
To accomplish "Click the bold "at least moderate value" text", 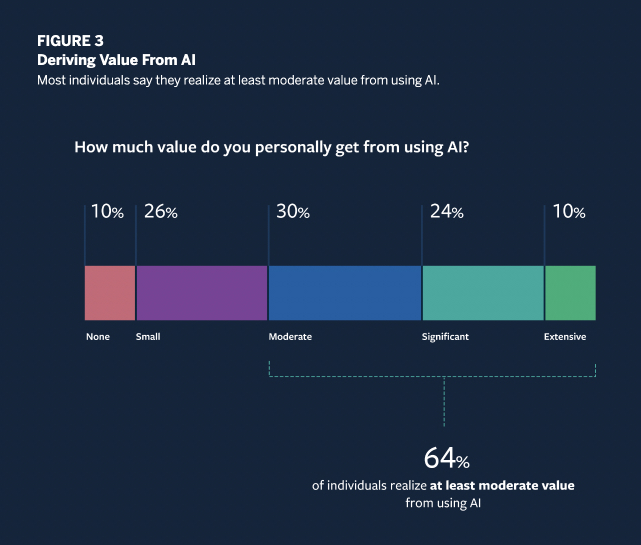I will click(503, 485).
